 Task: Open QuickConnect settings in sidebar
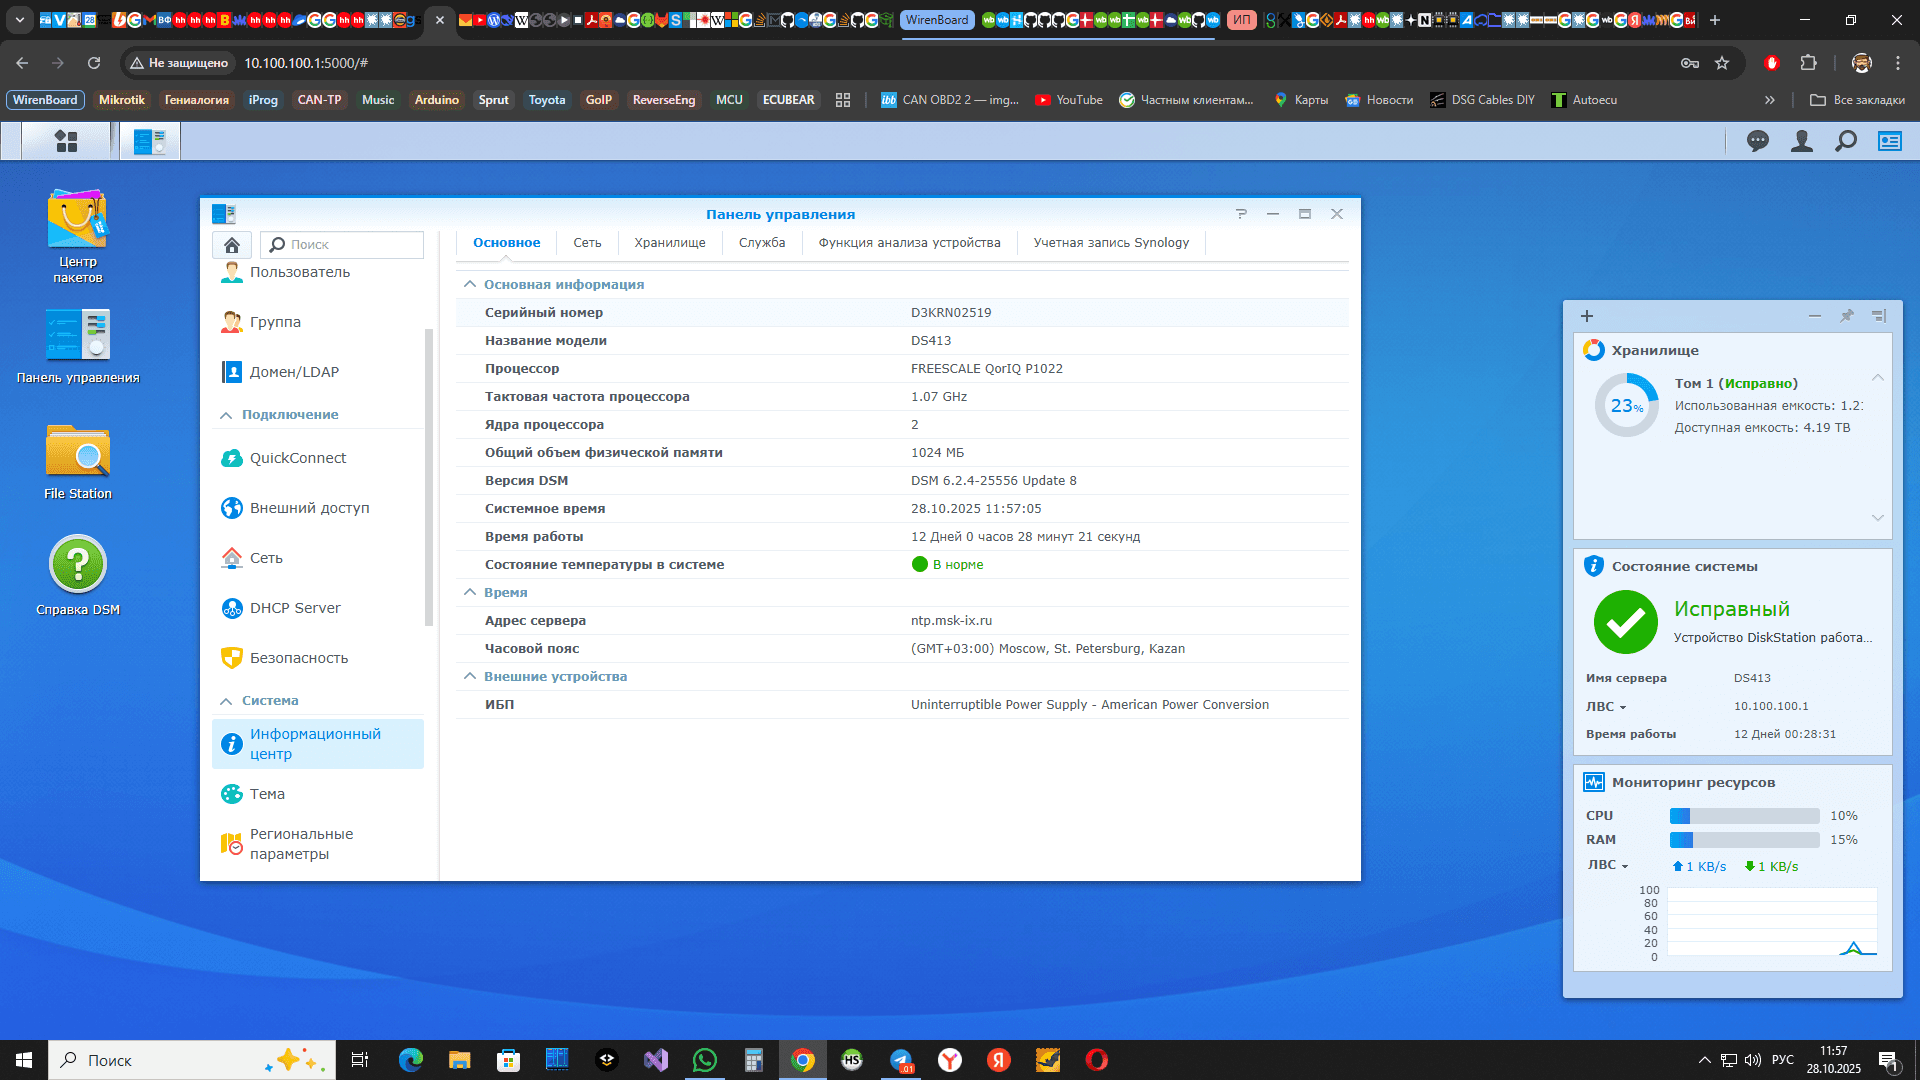pyautogui.click(x=297, y=458)
